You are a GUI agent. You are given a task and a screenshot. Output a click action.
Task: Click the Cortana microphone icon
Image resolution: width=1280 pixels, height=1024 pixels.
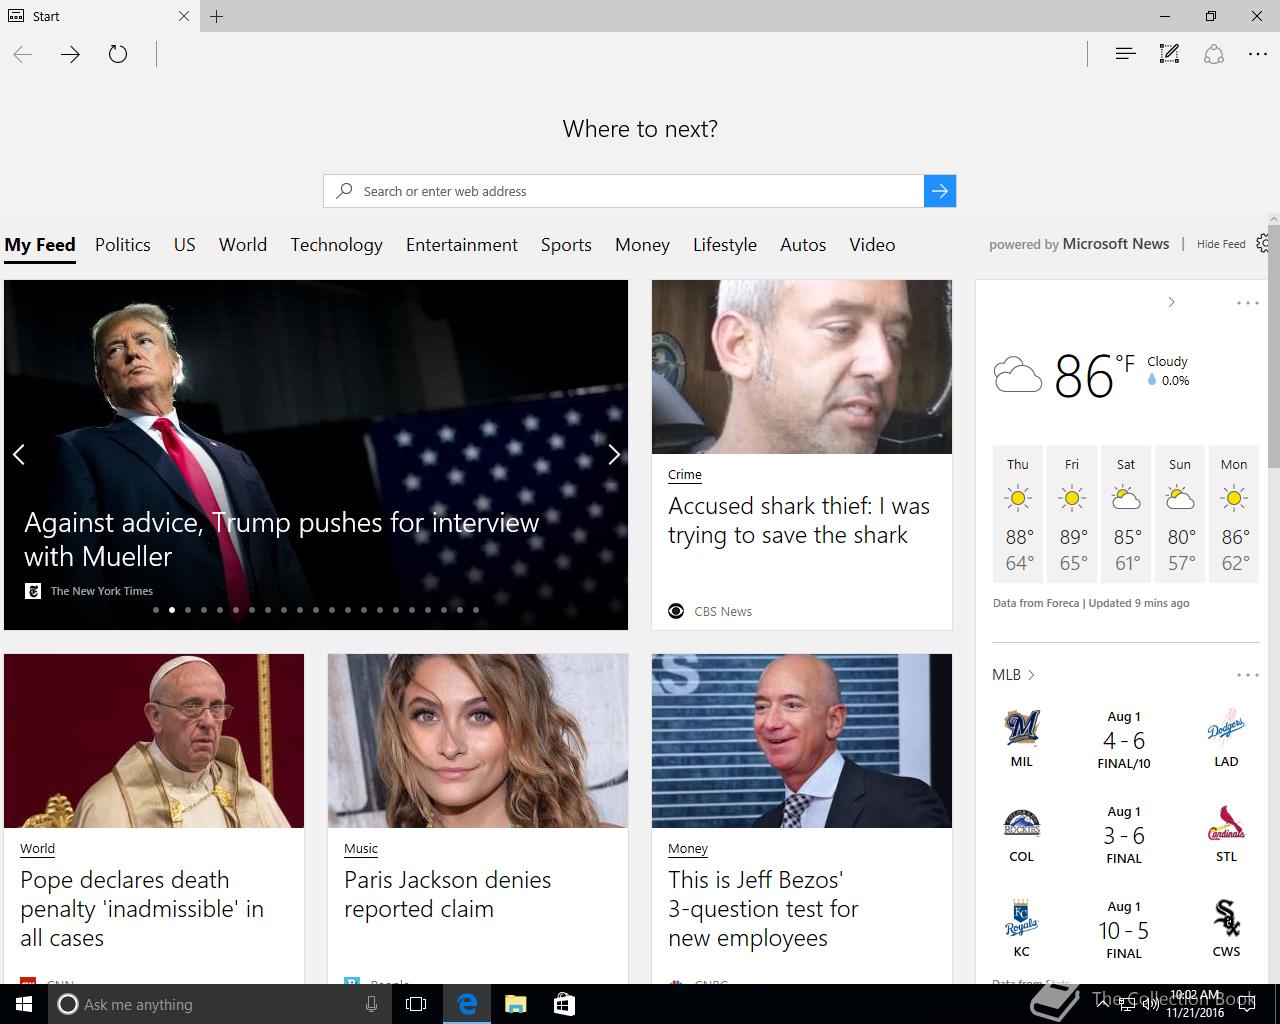[371, 1004]
